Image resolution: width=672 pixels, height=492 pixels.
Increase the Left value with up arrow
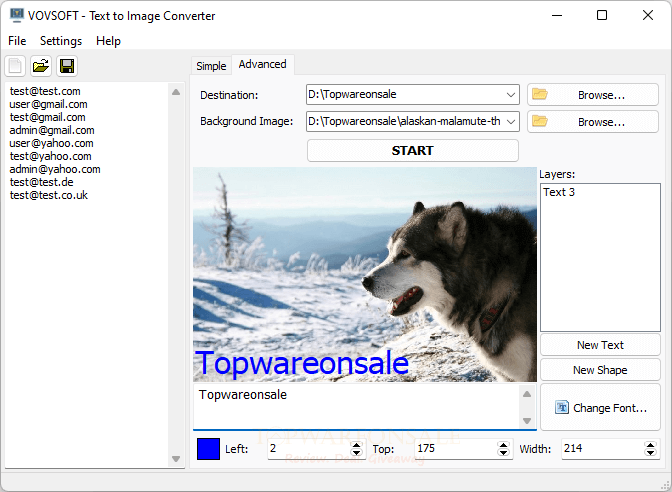pos(356,445)
